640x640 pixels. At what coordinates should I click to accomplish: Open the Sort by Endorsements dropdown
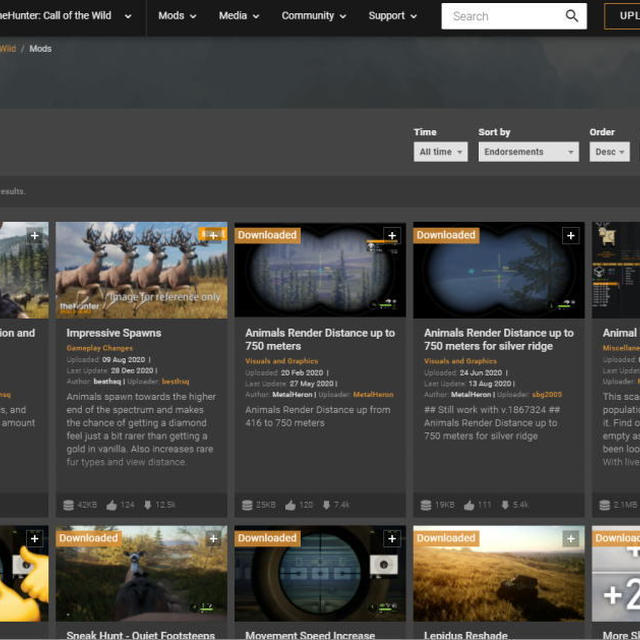click(x=529, y=152)
